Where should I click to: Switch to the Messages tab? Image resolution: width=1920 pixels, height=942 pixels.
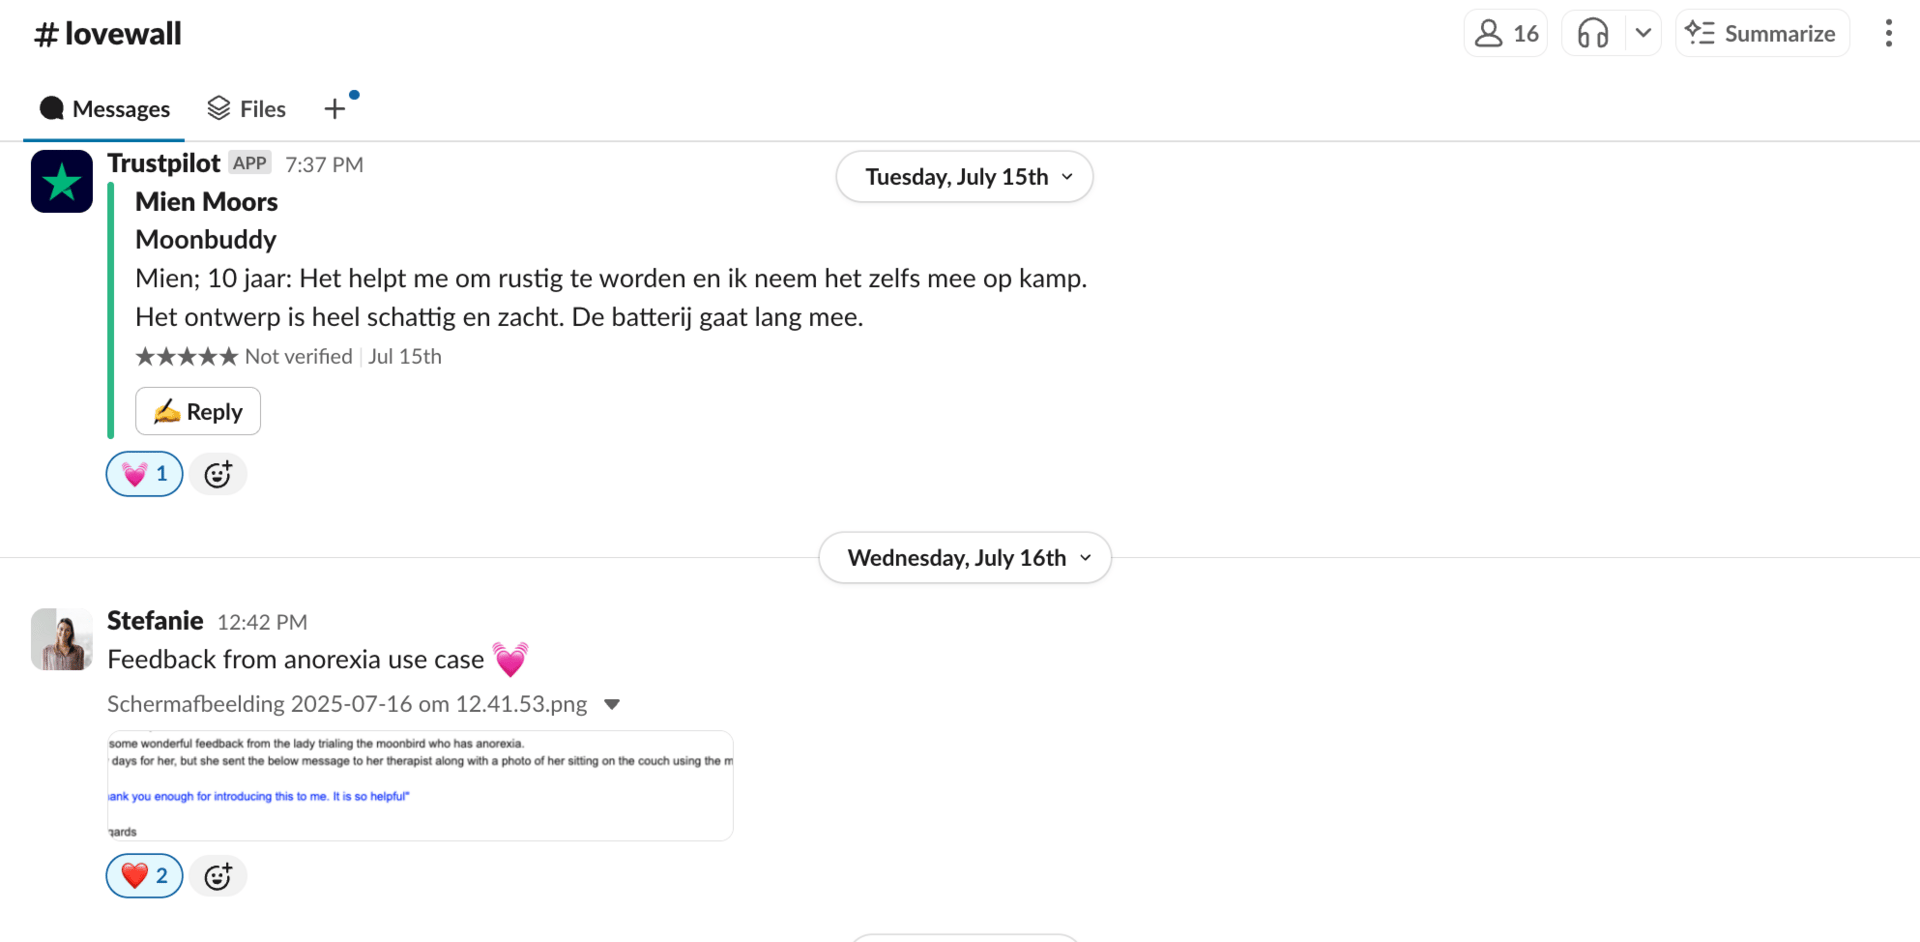[x=104, y=109]
